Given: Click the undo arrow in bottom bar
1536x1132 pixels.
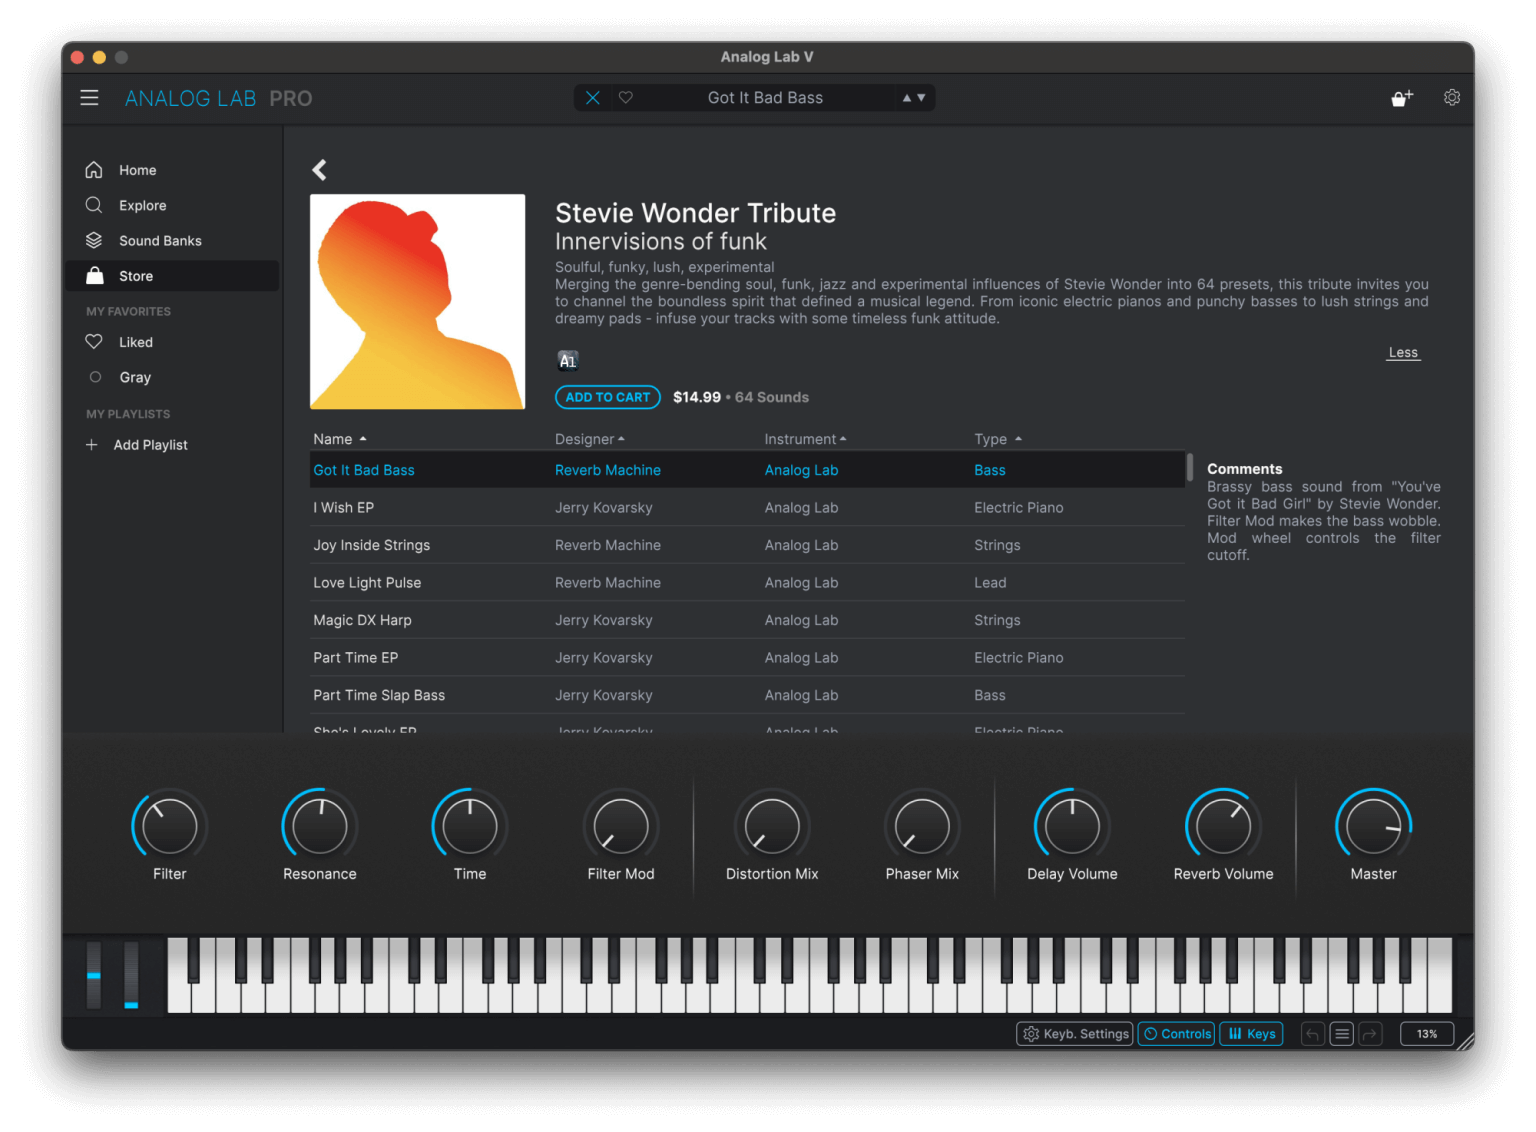Looking at the screenshot, I should coord(1312,1034).
